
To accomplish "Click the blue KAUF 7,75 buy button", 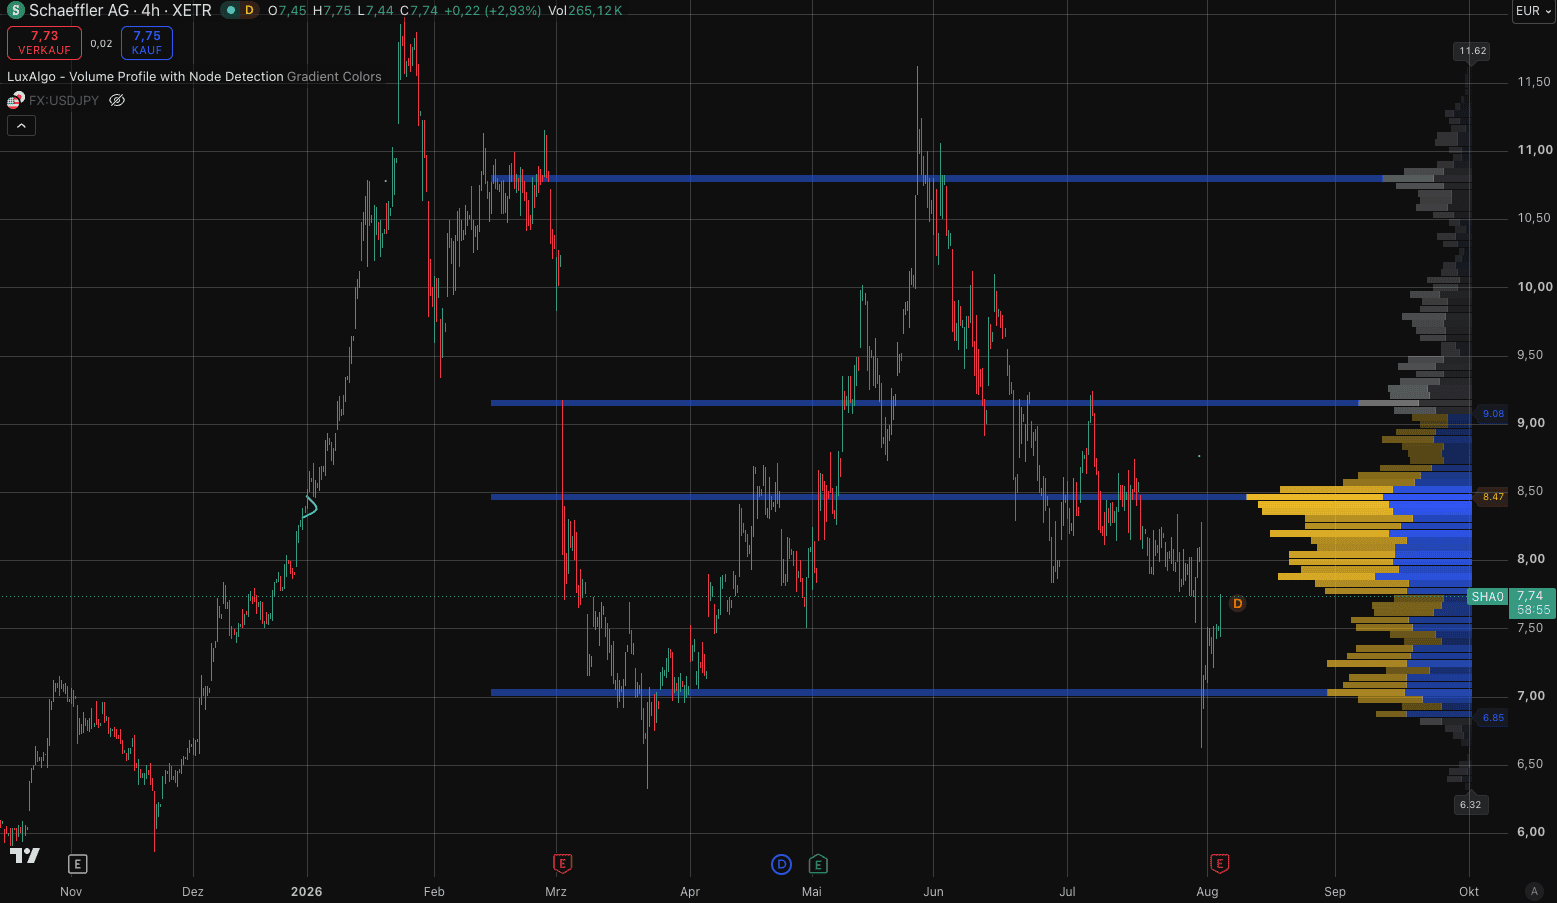I will [147, 43].
